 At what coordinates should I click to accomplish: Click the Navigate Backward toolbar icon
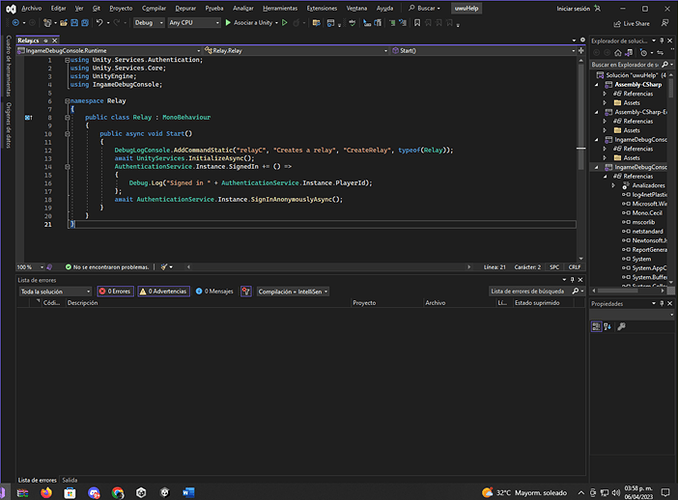point(16,22)
